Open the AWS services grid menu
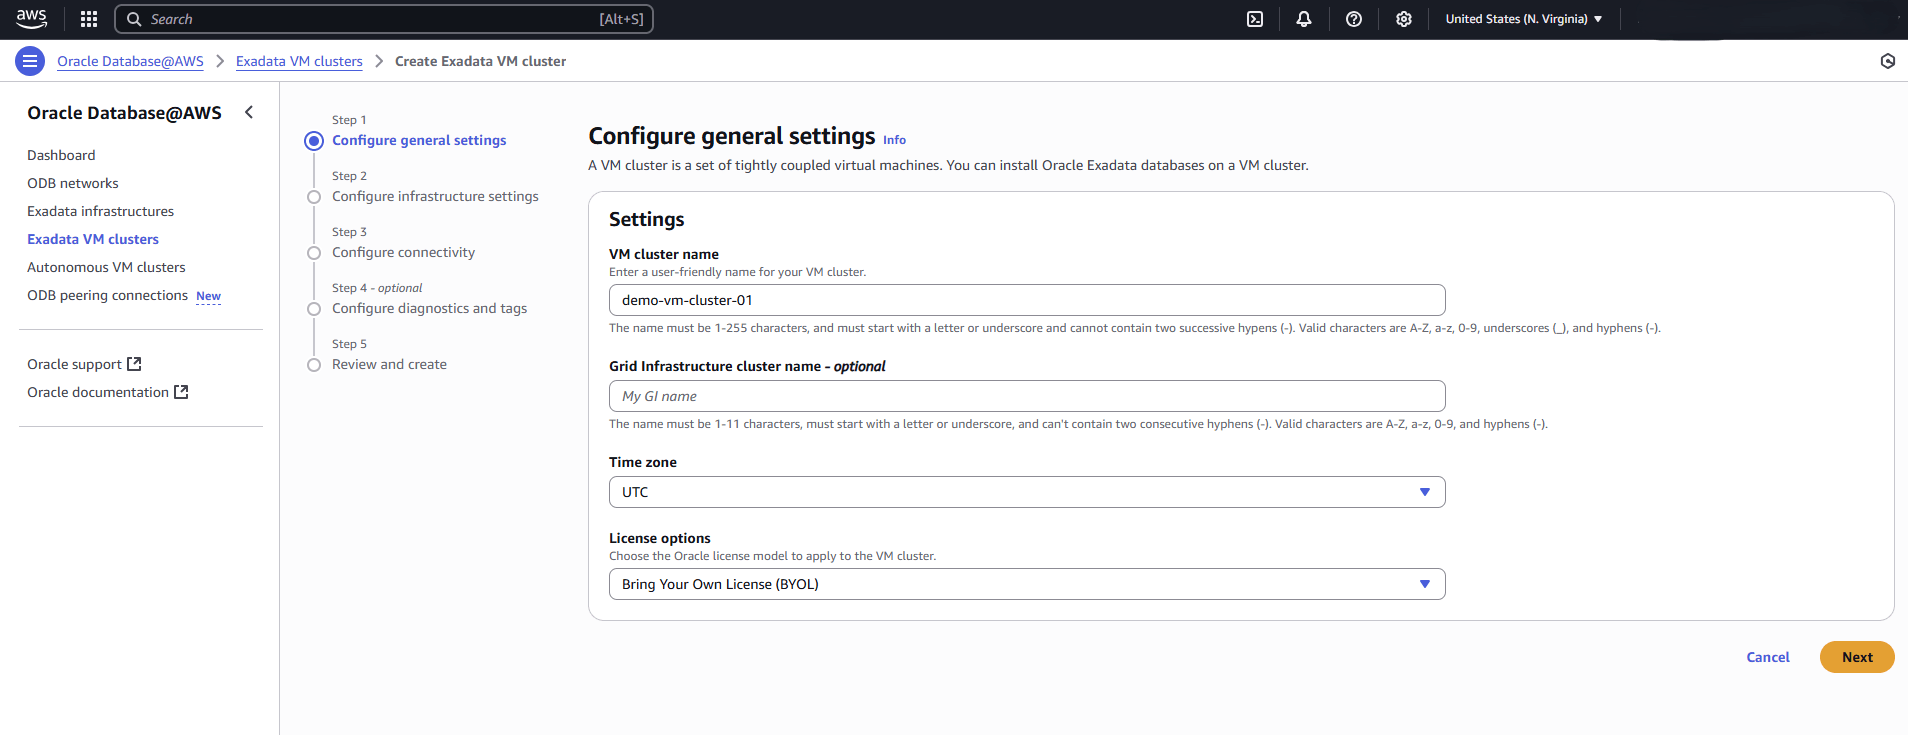Image resolution: width=1908 pixels, height=735 pixels. pos(89,19)
